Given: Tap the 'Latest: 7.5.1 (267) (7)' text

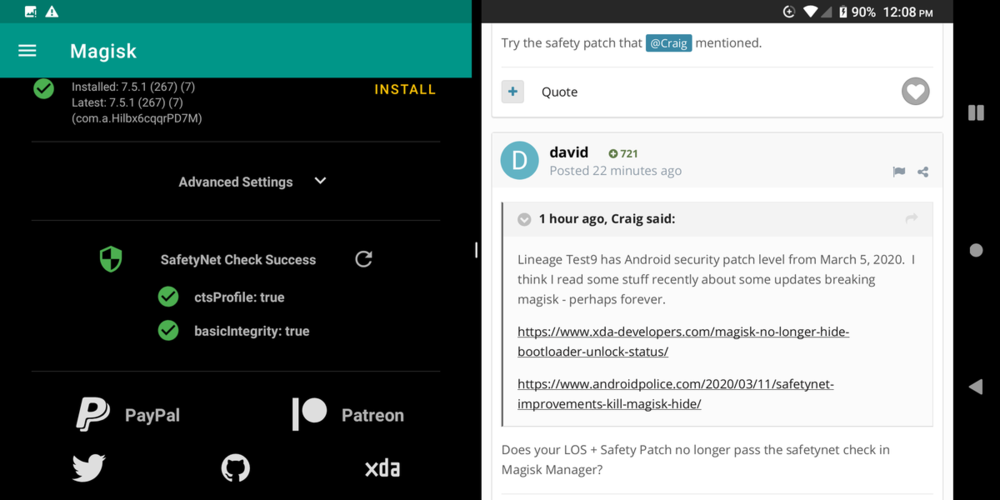Looking at the screenshot, I should 128,102.
